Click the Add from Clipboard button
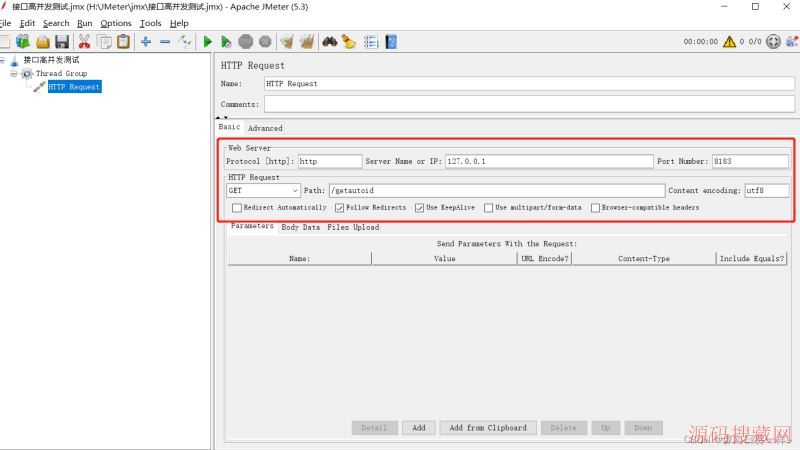Image resolution: width=800 pixels, height=450 pixels. click(488, 428)
